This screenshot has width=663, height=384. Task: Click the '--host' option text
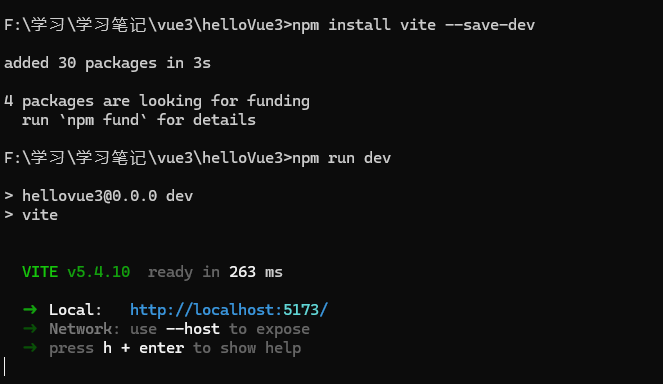point(193,329)
